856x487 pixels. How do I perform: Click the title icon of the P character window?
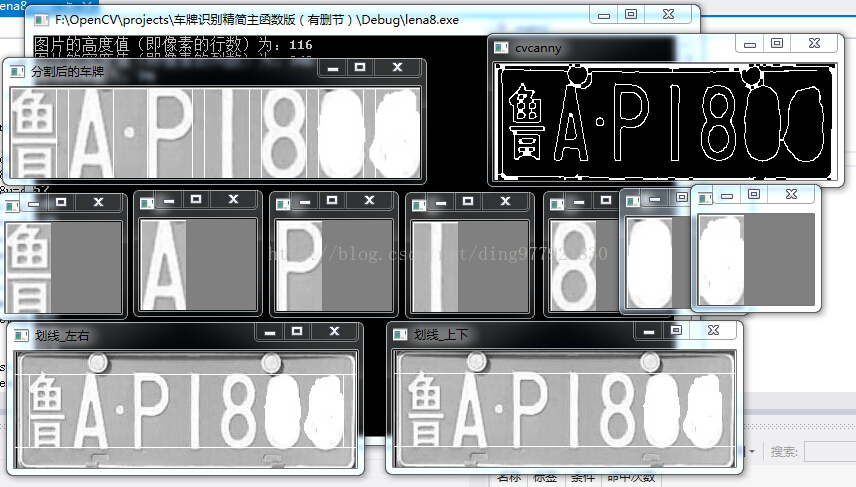tap(283, 204)
